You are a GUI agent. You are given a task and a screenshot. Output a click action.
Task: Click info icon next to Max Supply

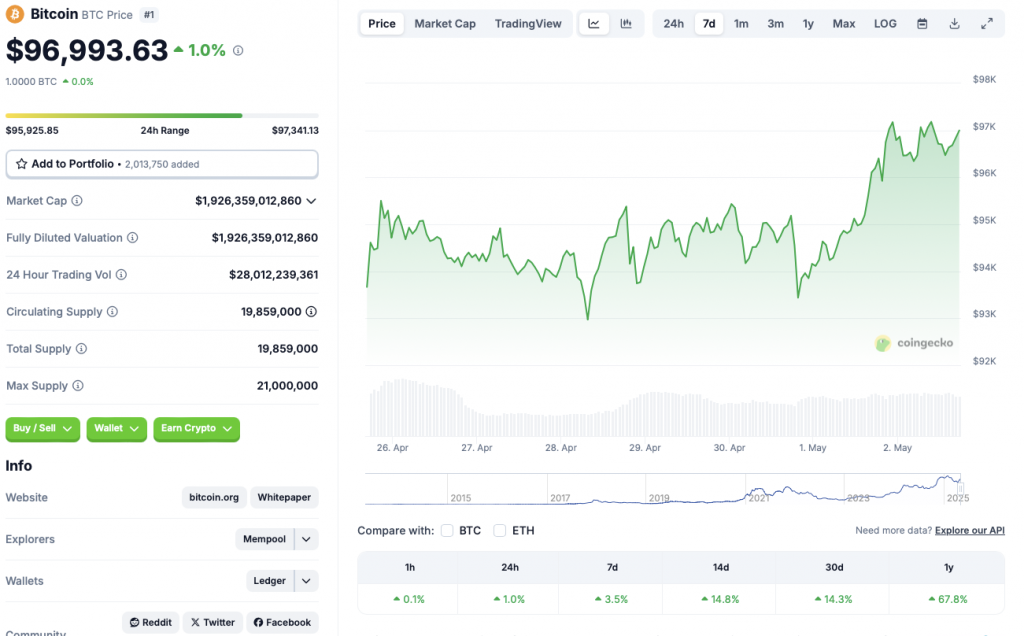point(78,386)
